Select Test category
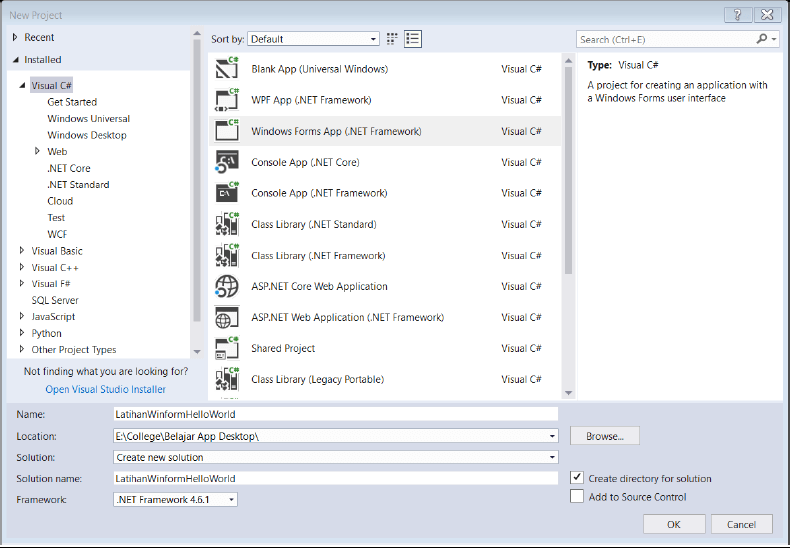 click(56, 217)
